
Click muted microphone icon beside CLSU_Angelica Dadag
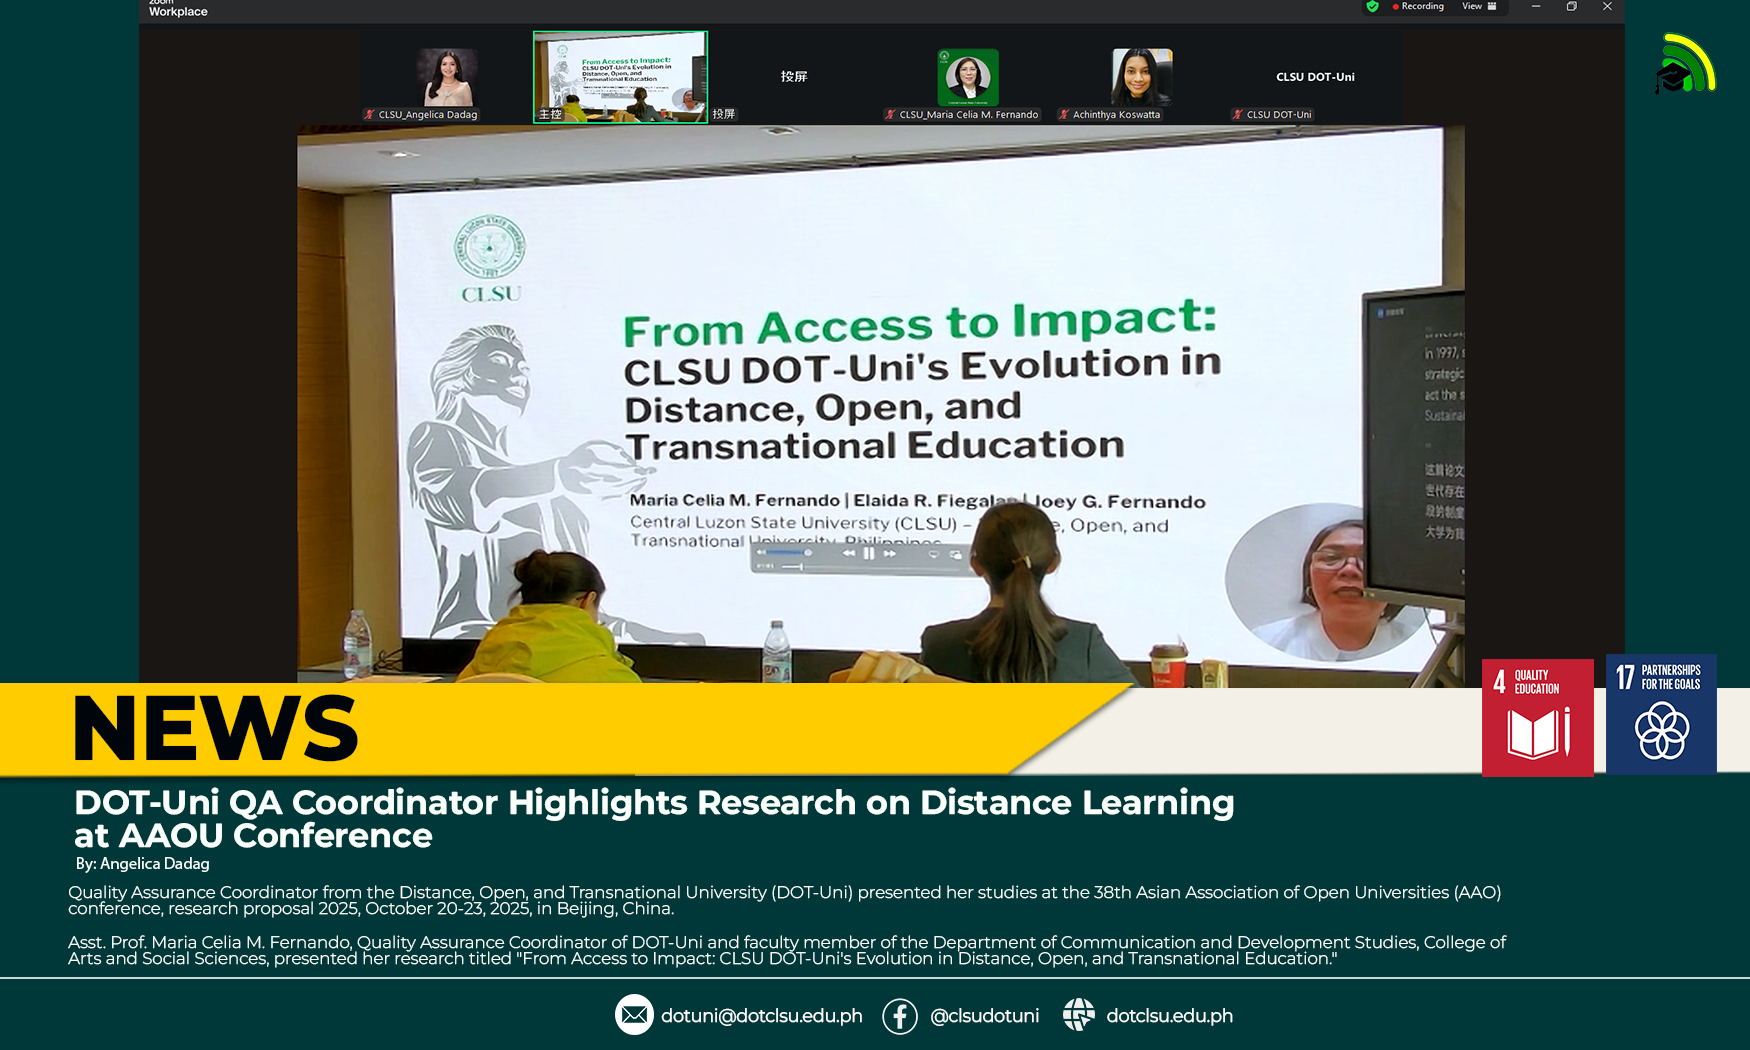(369, 115)
